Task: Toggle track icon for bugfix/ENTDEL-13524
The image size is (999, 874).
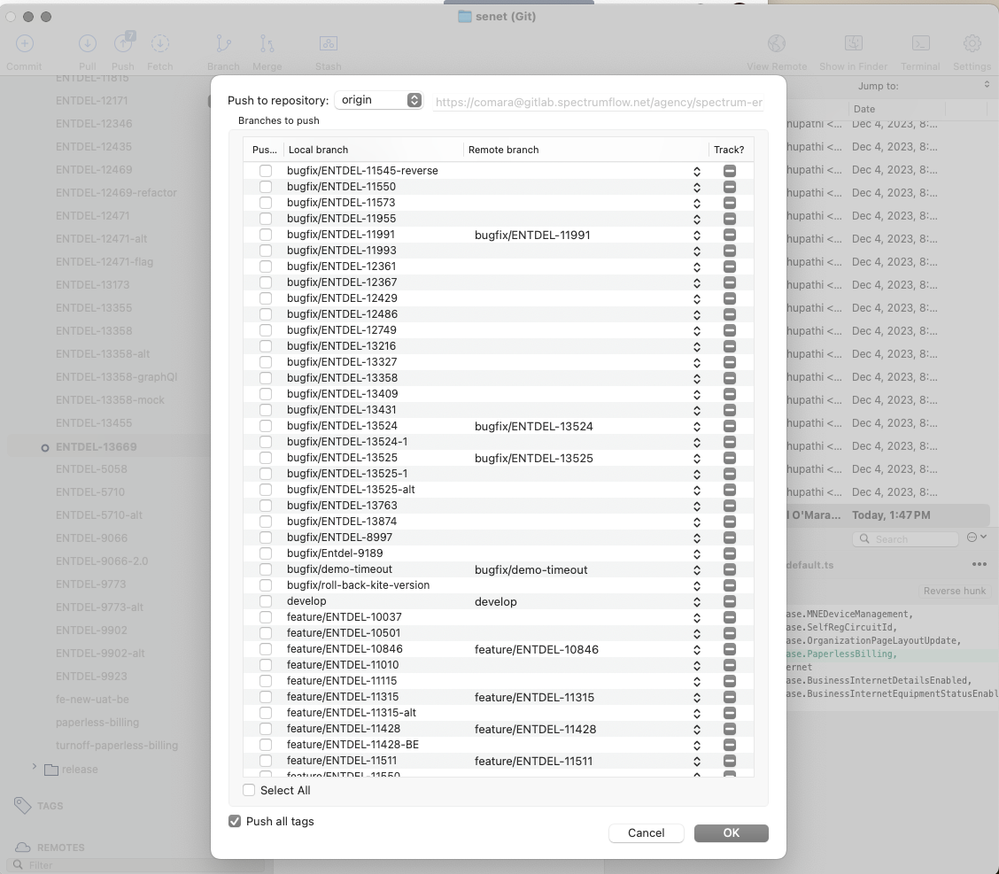Action: [729, 426]
